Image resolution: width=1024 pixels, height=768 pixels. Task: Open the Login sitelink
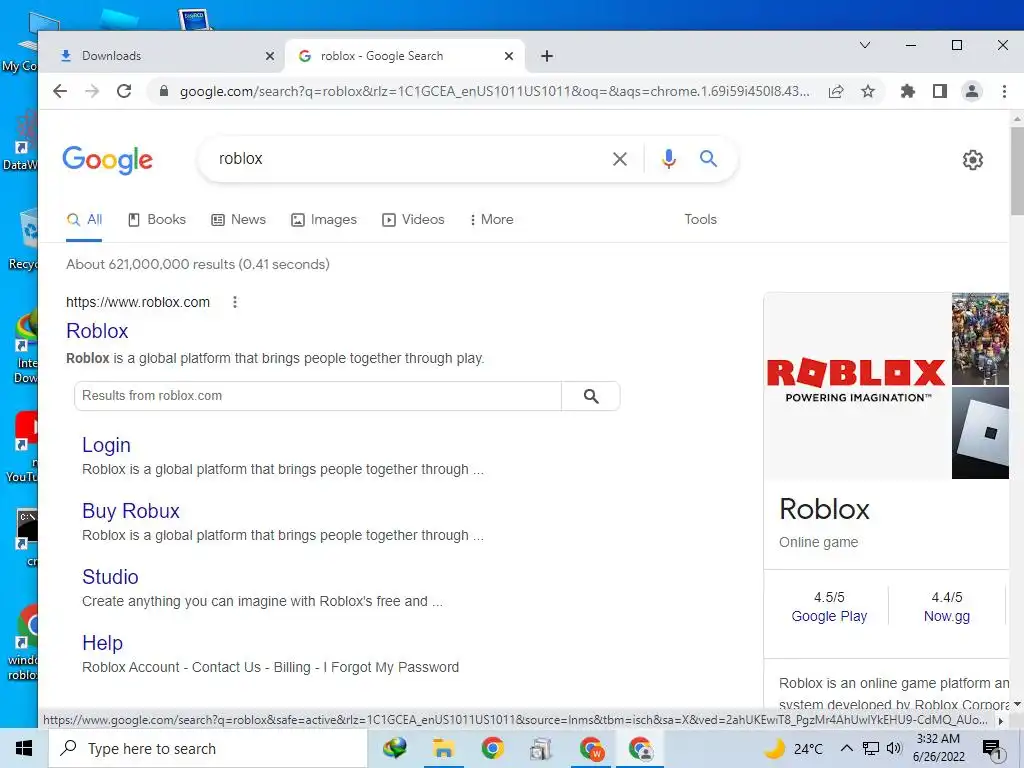coord(106,445)
